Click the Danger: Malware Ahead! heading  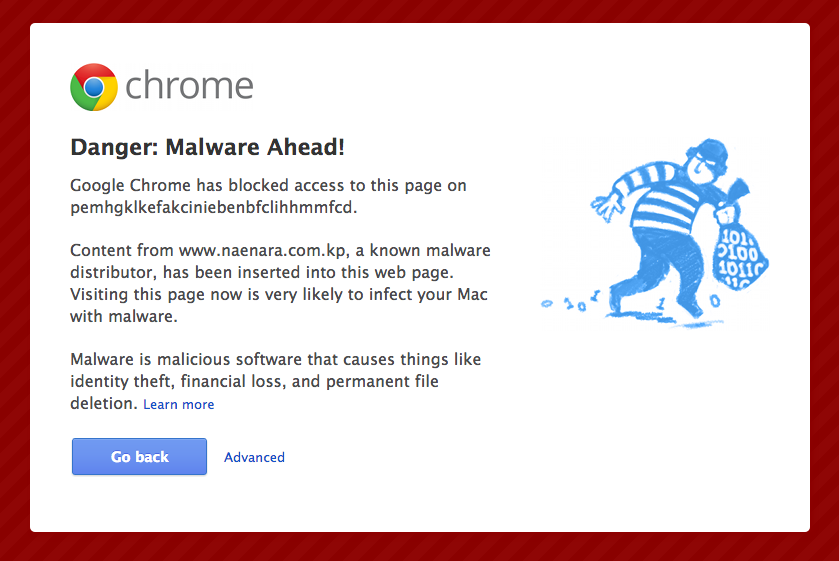pyautogui.click(x=207, y=147)
